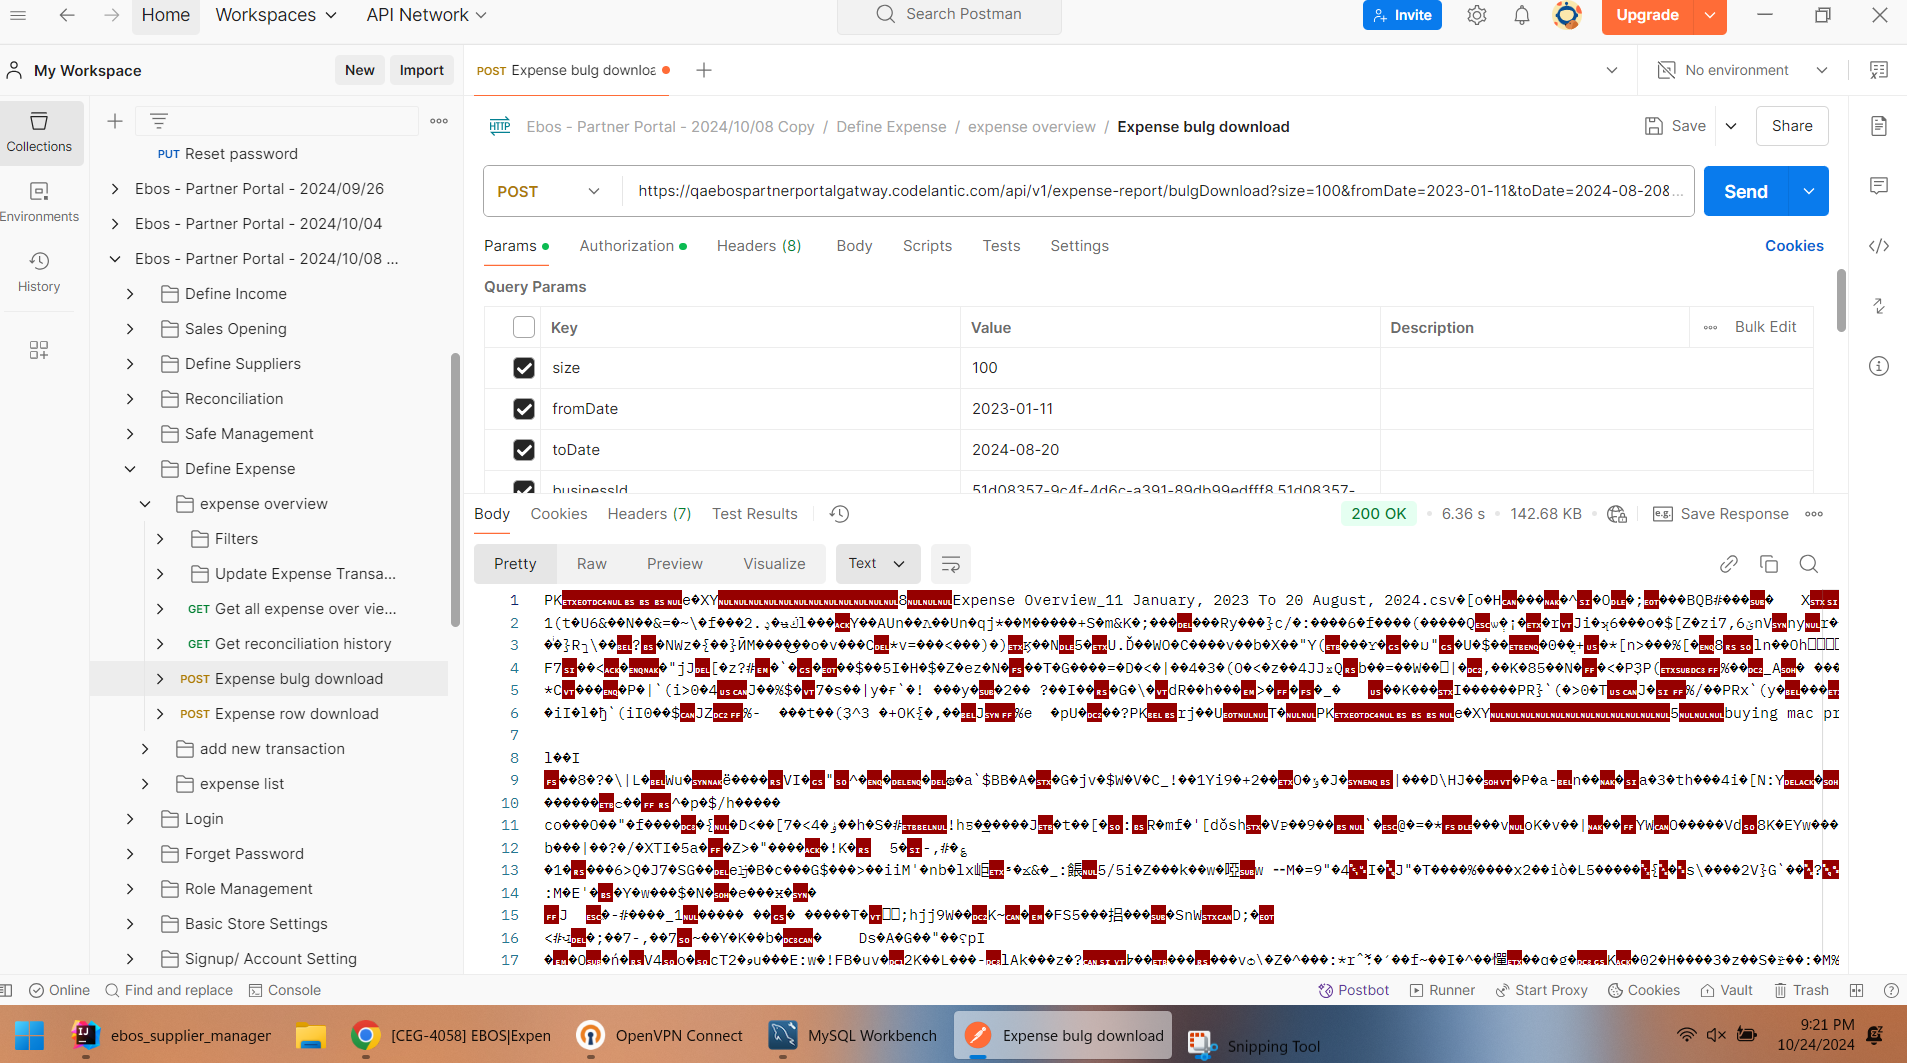
Task: Uncheck the size query param
Action: pos(524,368)
